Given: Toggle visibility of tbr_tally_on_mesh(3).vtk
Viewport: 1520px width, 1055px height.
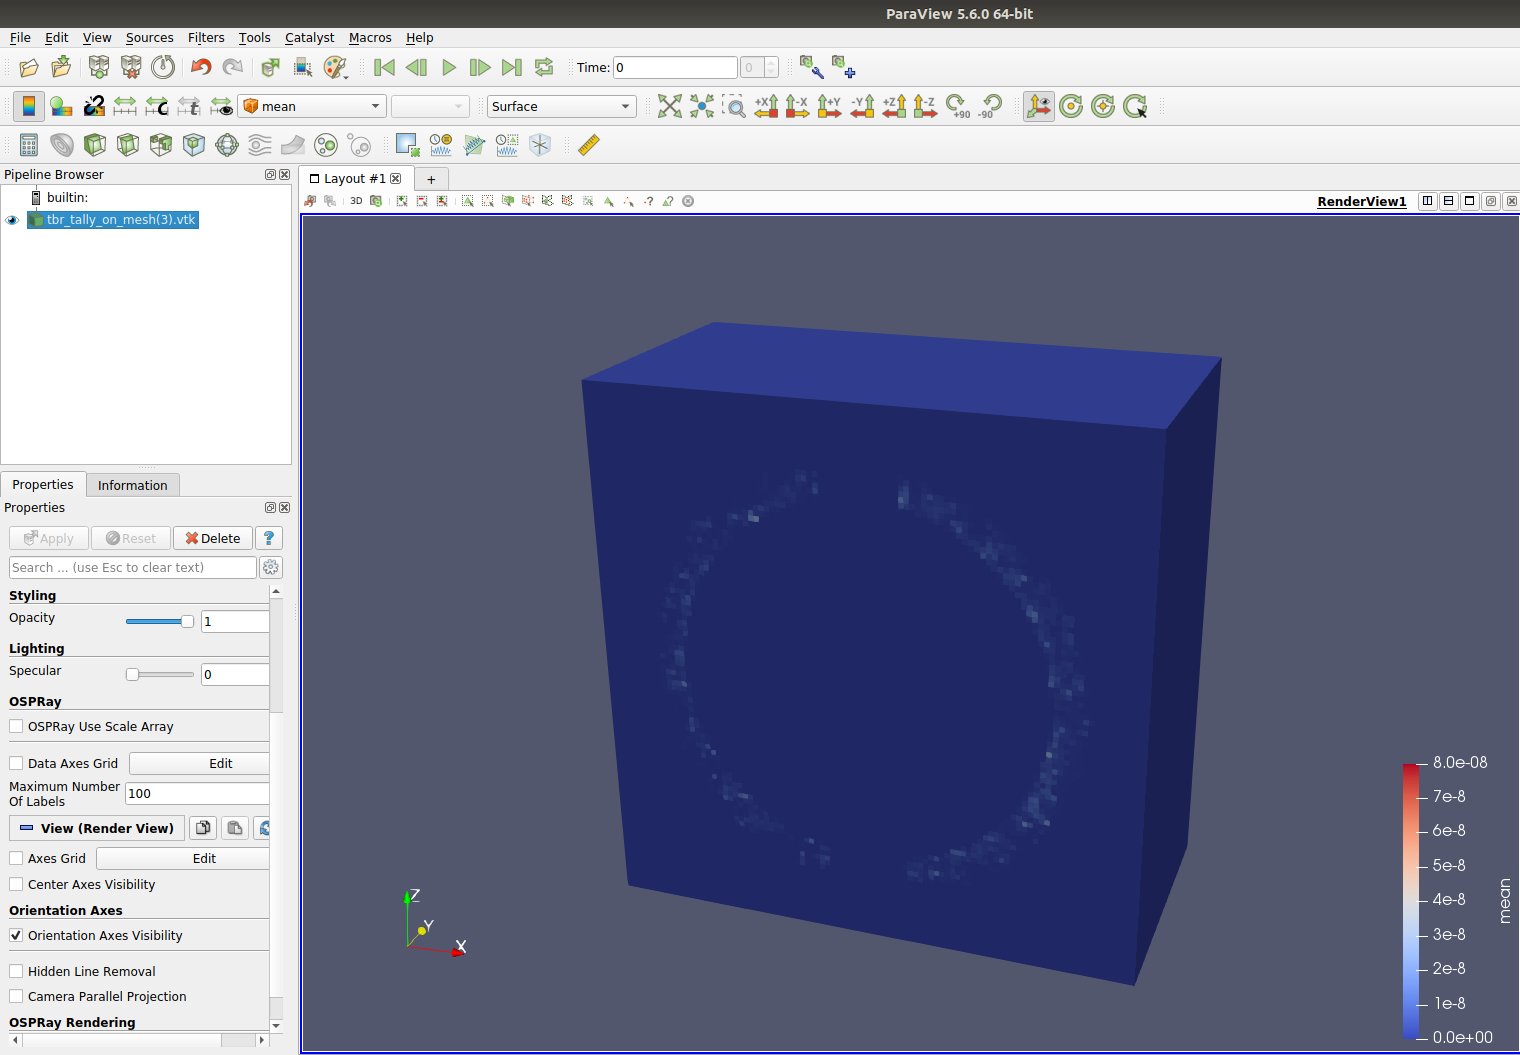Looking at the screenshot, I should [12, 219].
